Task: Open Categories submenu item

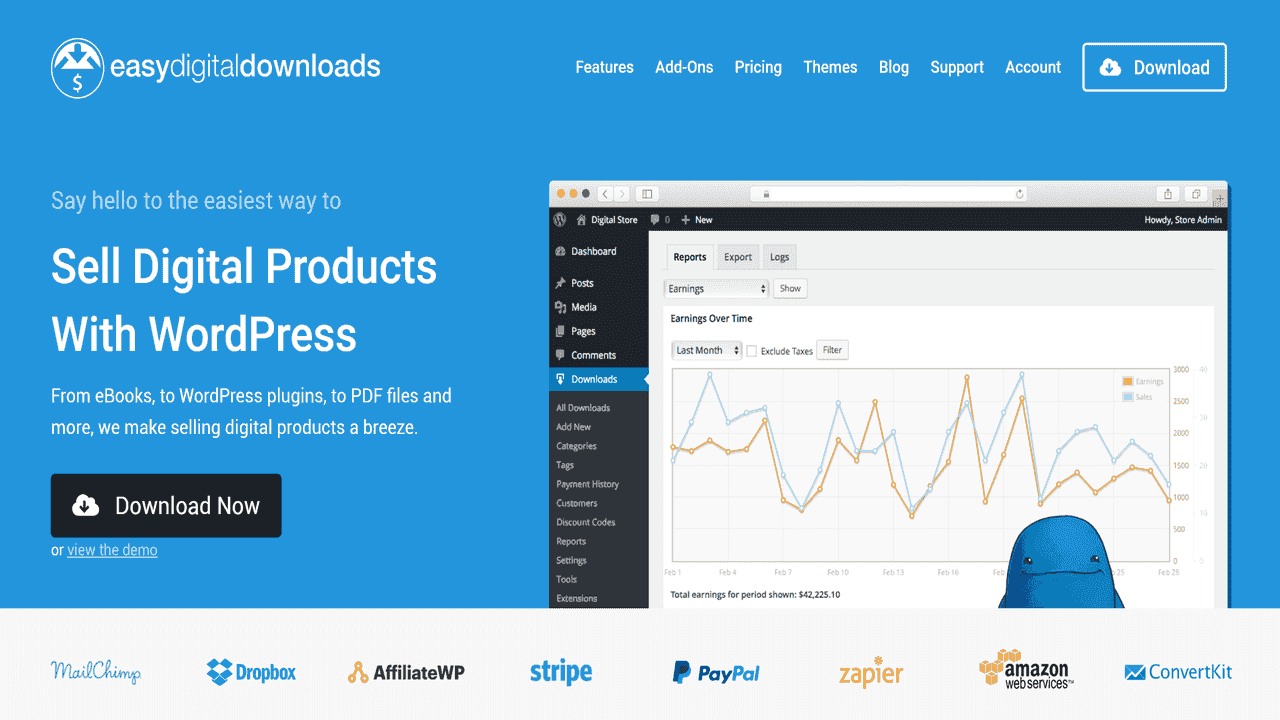Action: (x=576, y=446)
